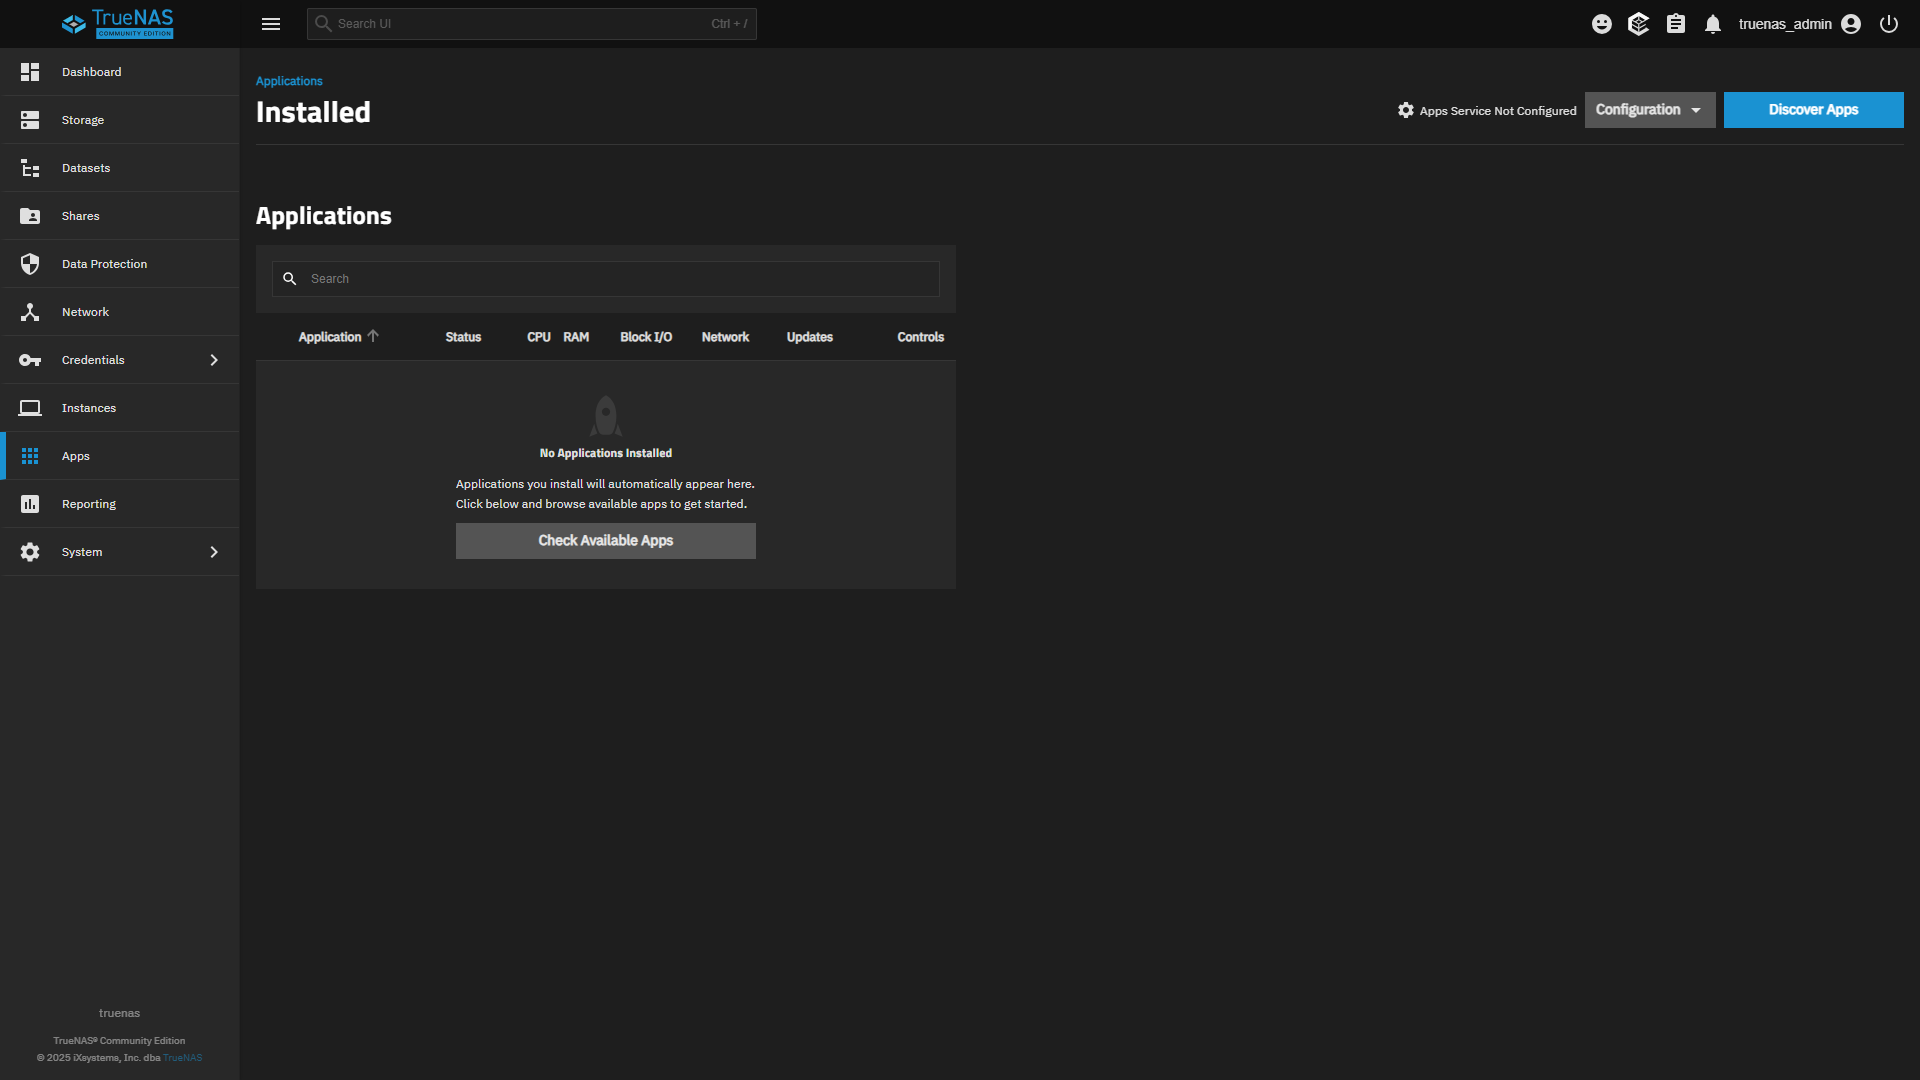Image resolution: width=1920 pixels, height=1080 pixels.
Task: Expand the System menu chevron
Action: (214, 552)
